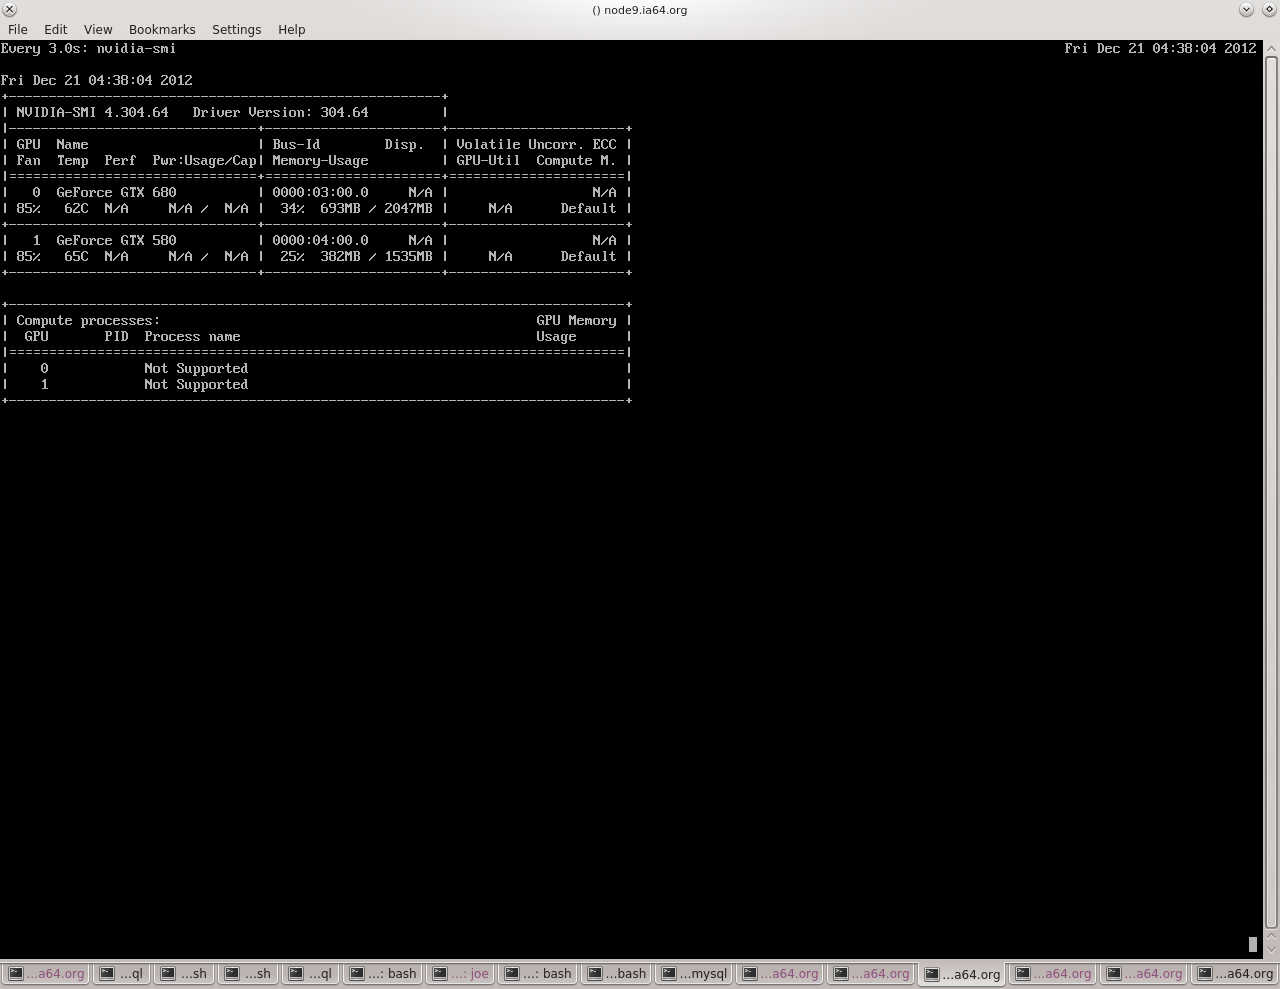Screen dimensions: 1280x989
Task: Click 'Default' compute mode for GTX 680
Action: (588, 208)
